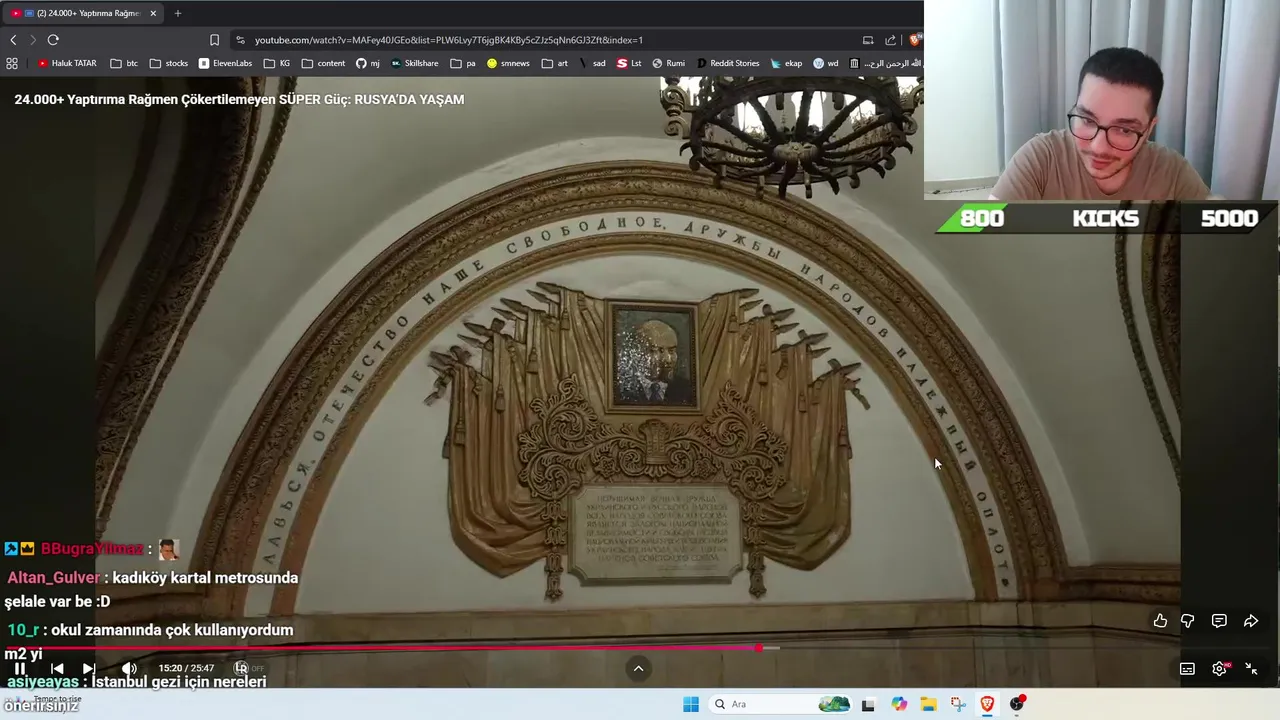The image size is (1280, 720).
Task: Click the 15:20 / 25:47 time display
Action: coord(186,668)
